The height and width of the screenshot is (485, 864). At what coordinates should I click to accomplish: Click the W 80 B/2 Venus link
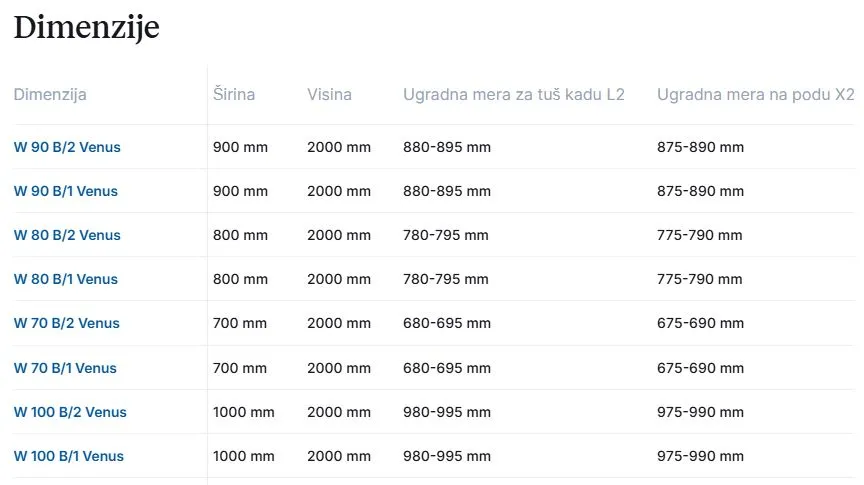coord(67,235)
